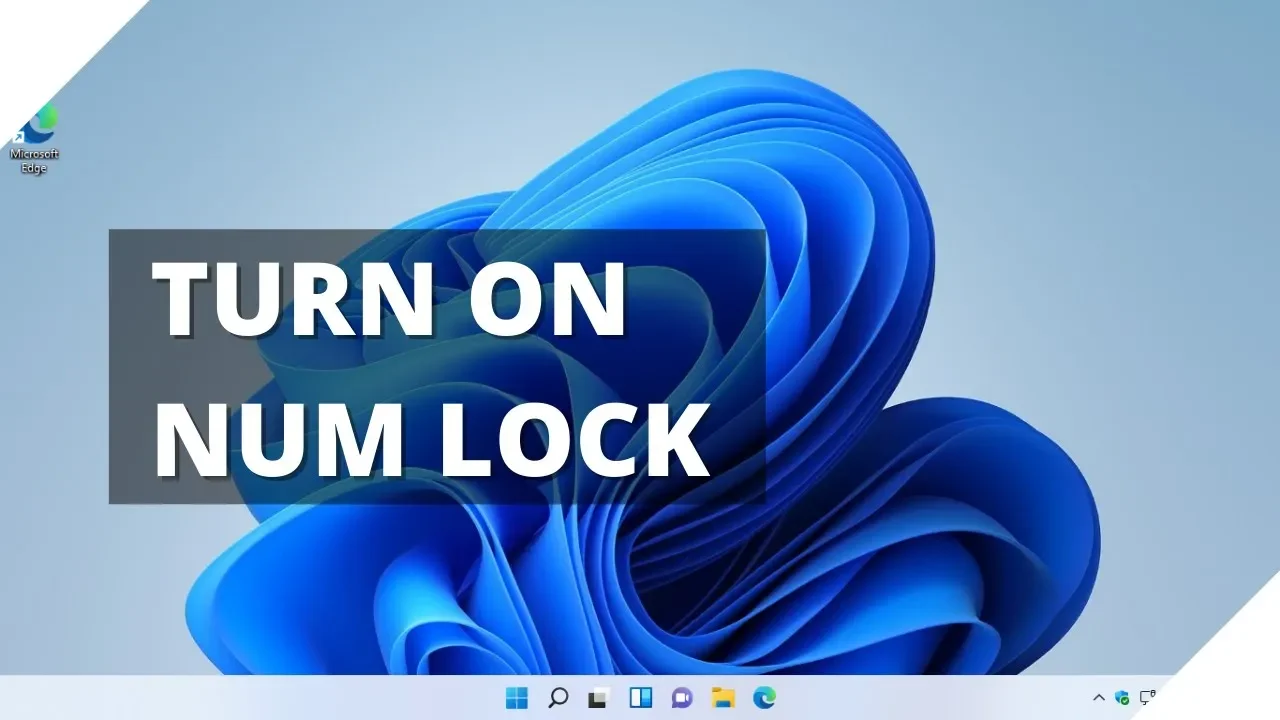Open the Windows Start menu
The height and width of the screenshot is (720, 1280).
point(517,698)
